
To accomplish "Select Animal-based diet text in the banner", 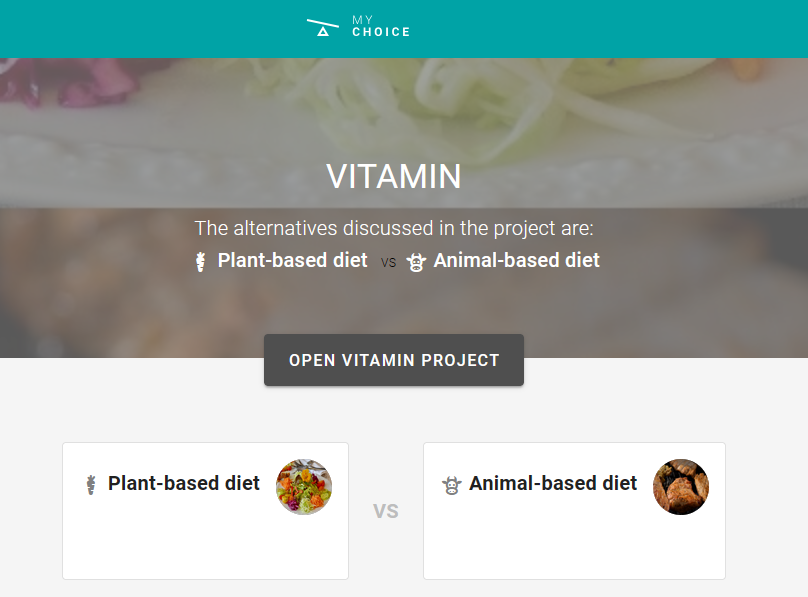I will coord(516,261).
